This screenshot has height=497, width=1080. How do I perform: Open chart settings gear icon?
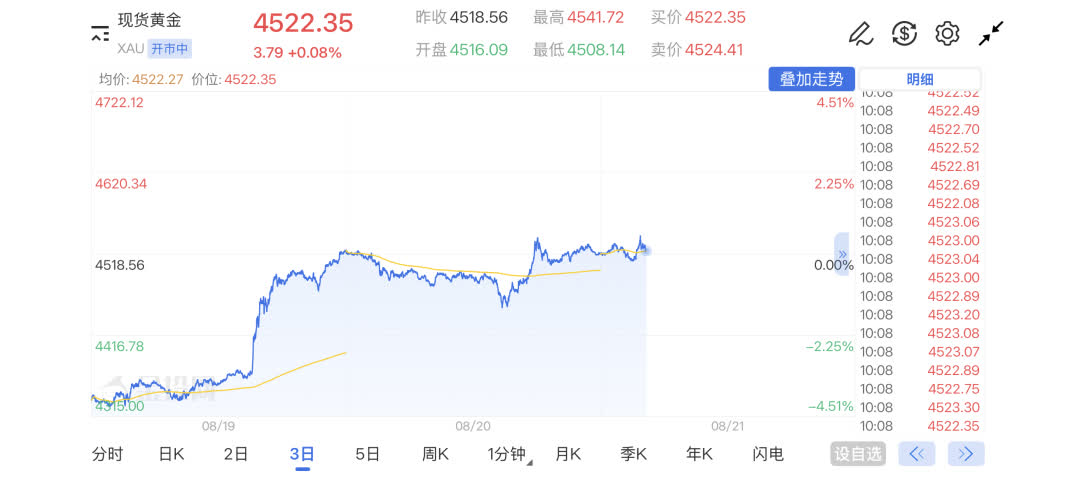[947, 33]
